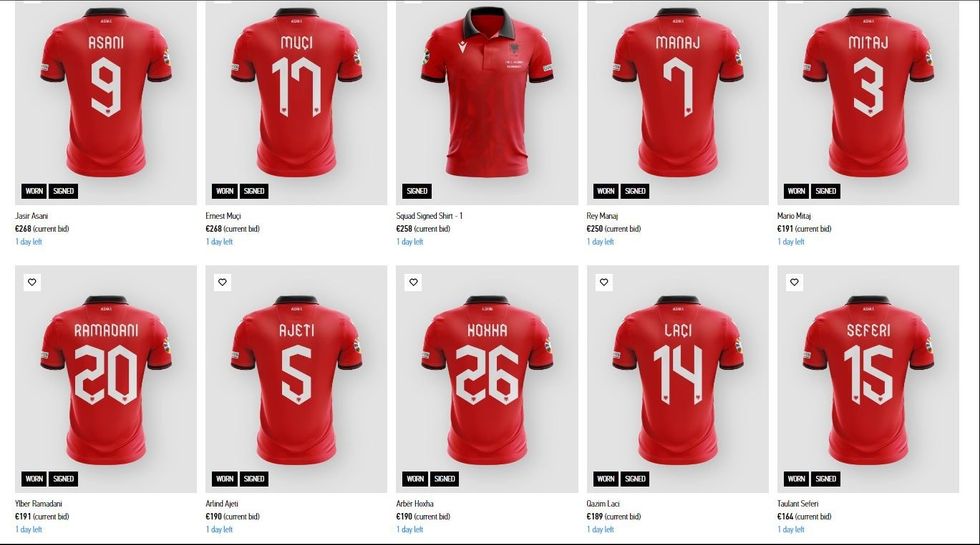
Task: Favorite the Ajeti 5 shirt heart icon
Action: click(222, 282)
